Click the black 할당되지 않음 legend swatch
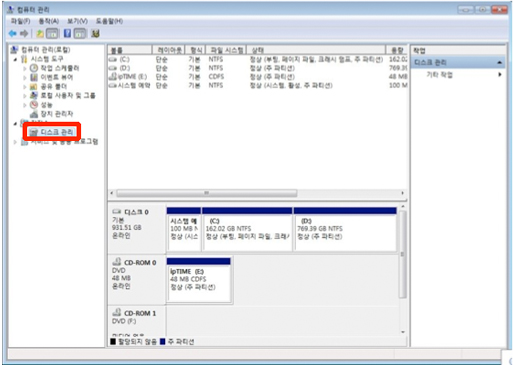The width and height of the screenshot is (514, 365). tap(113, 342)
